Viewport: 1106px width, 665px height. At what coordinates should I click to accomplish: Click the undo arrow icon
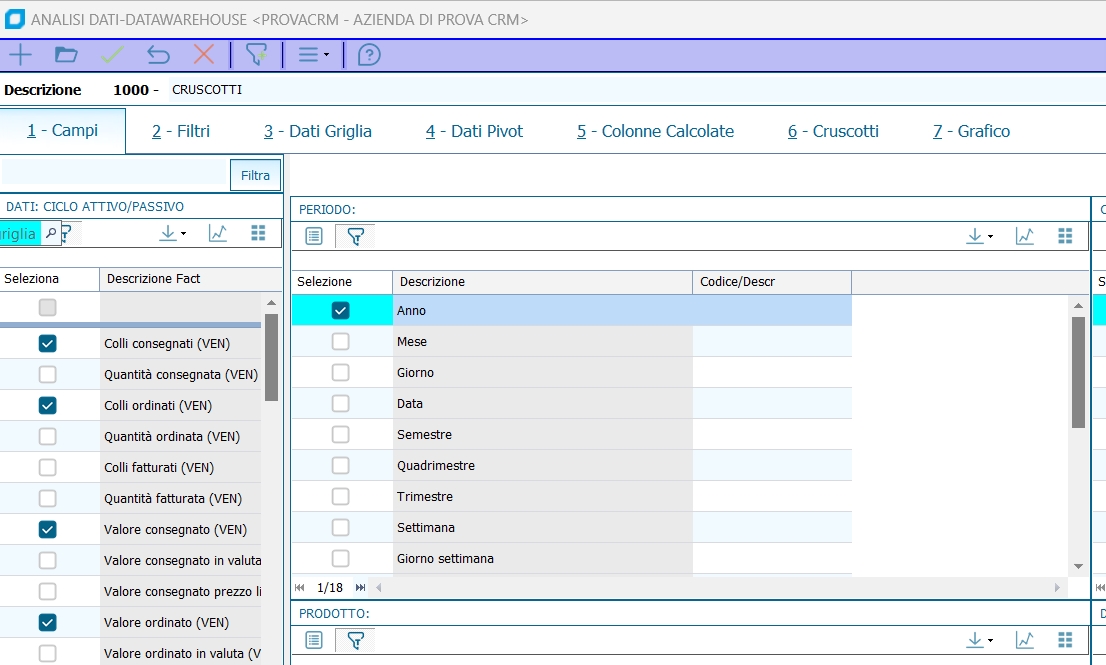[158, 55]
